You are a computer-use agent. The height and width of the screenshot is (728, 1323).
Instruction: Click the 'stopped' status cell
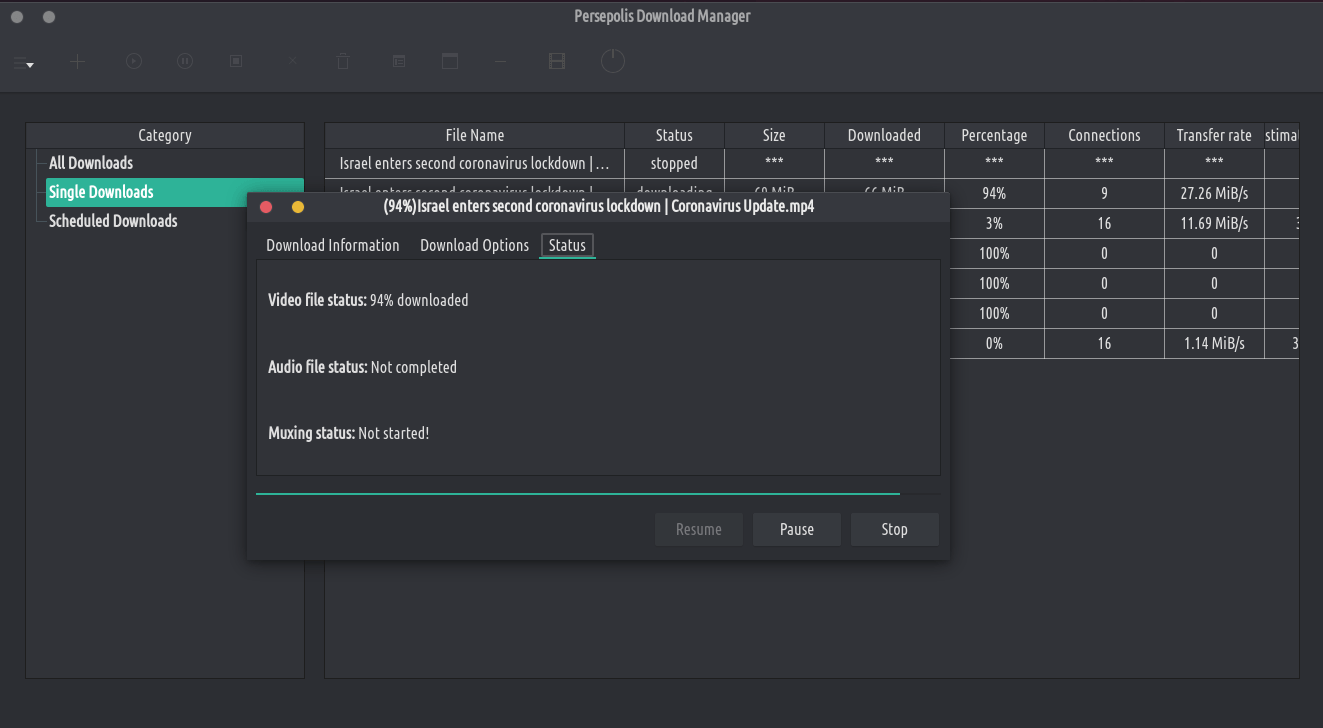coord(674,163)
